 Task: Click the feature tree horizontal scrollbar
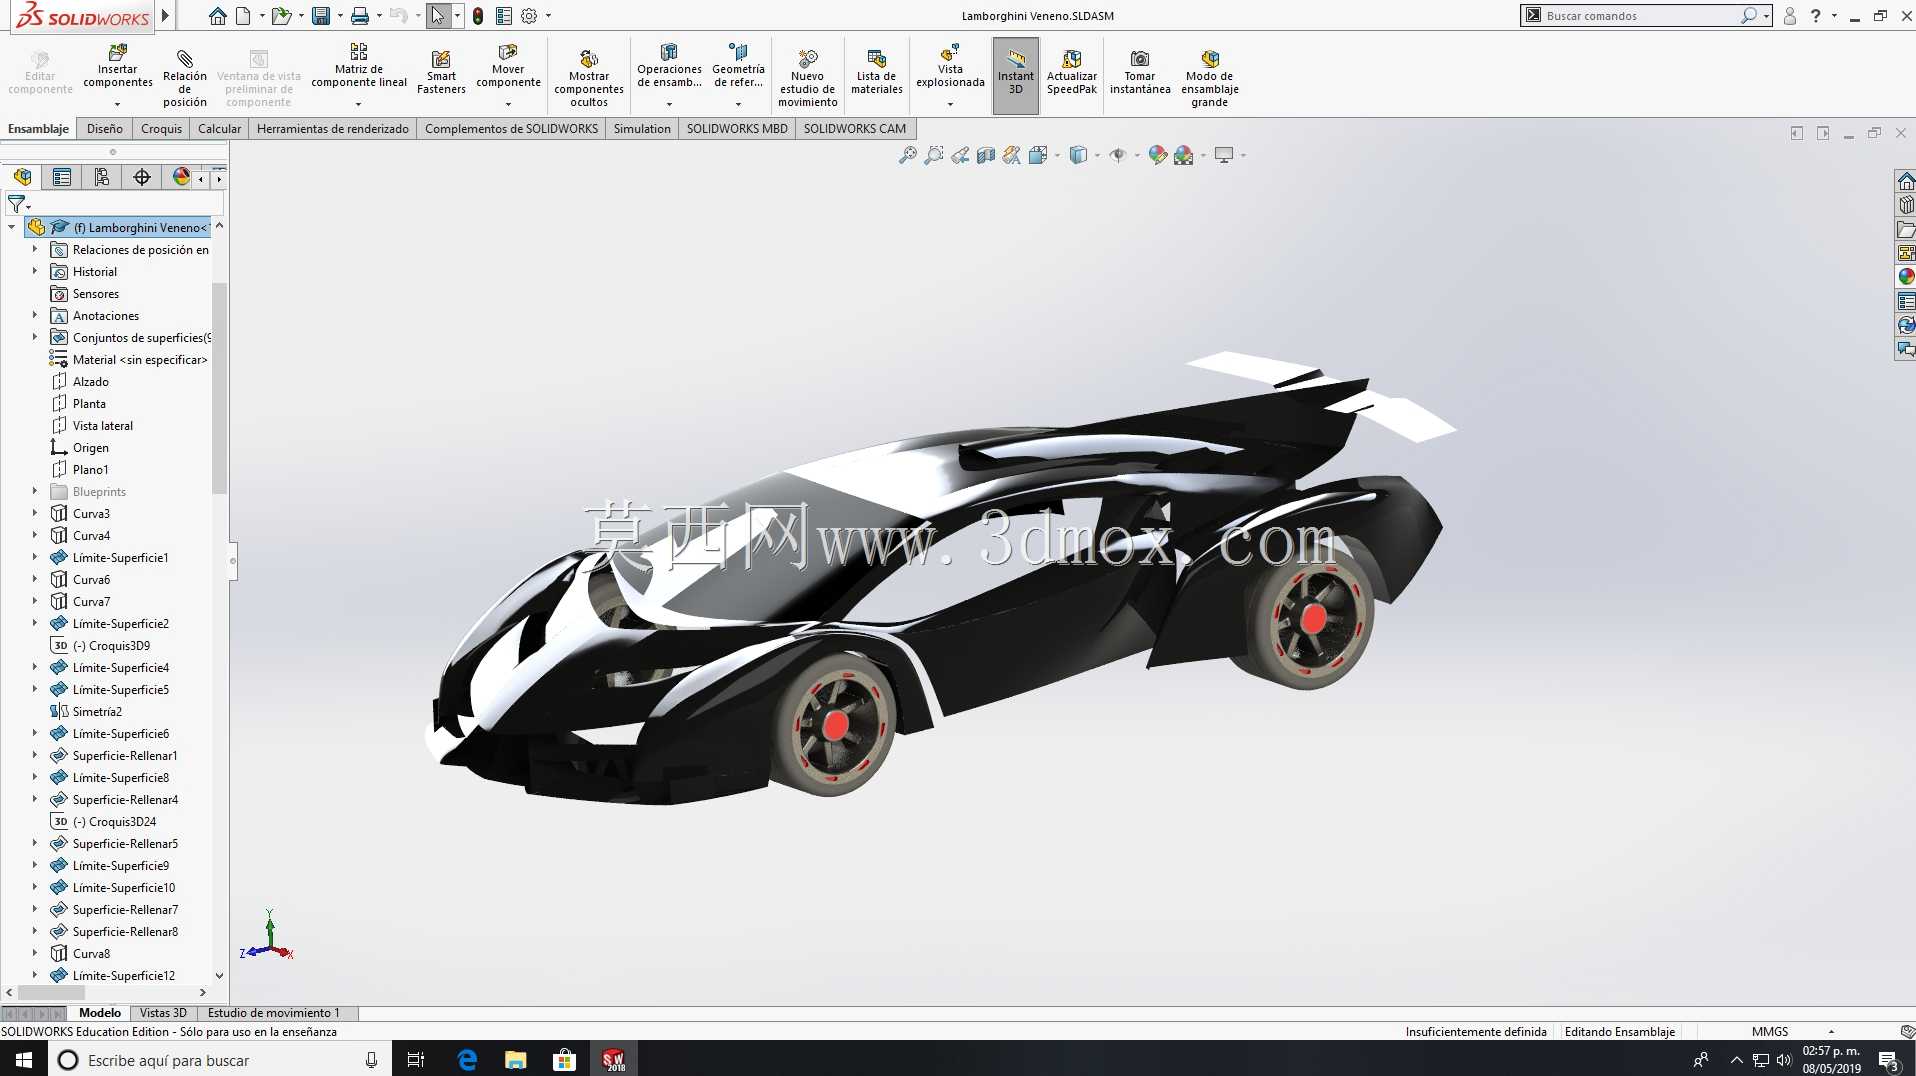[52, 993]
